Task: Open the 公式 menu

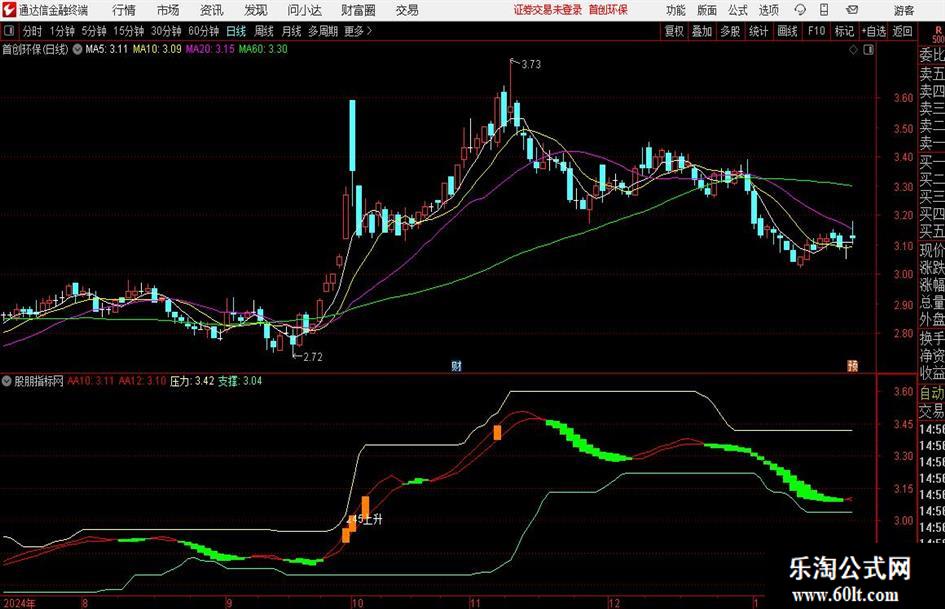Action: tap(737, 10)
